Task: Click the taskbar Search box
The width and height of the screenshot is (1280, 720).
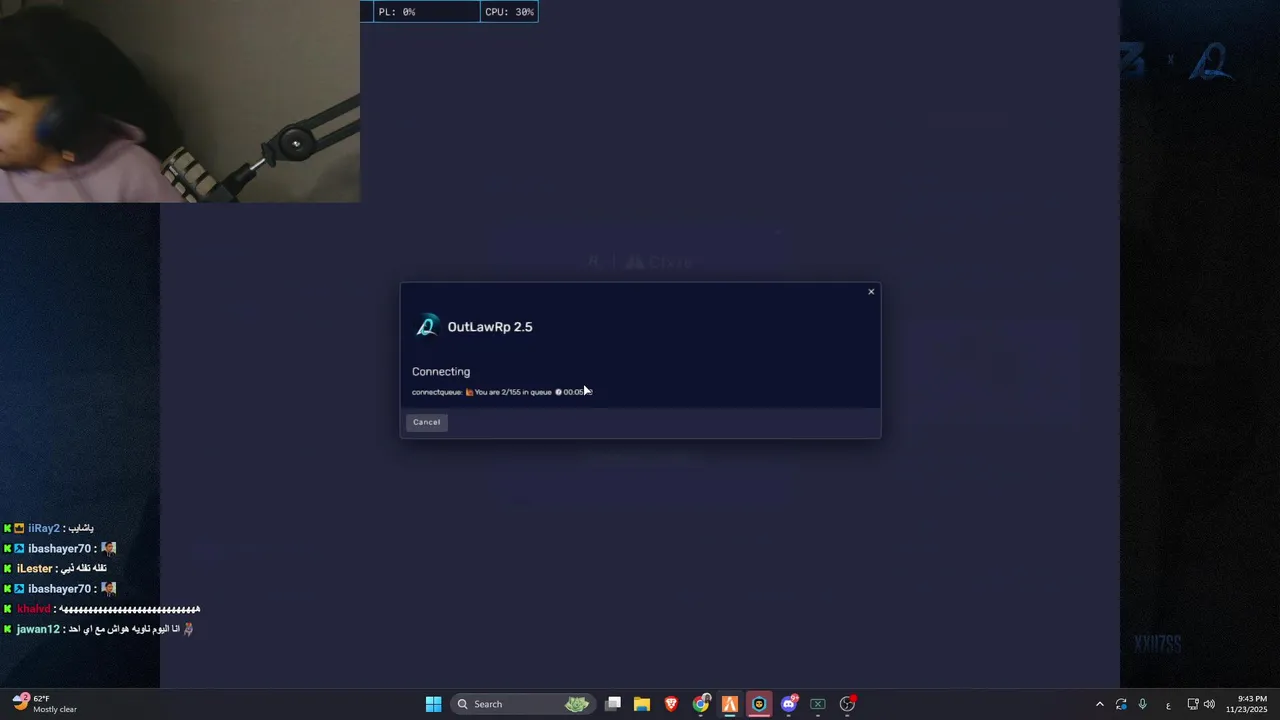Action: tap(523, 704)
